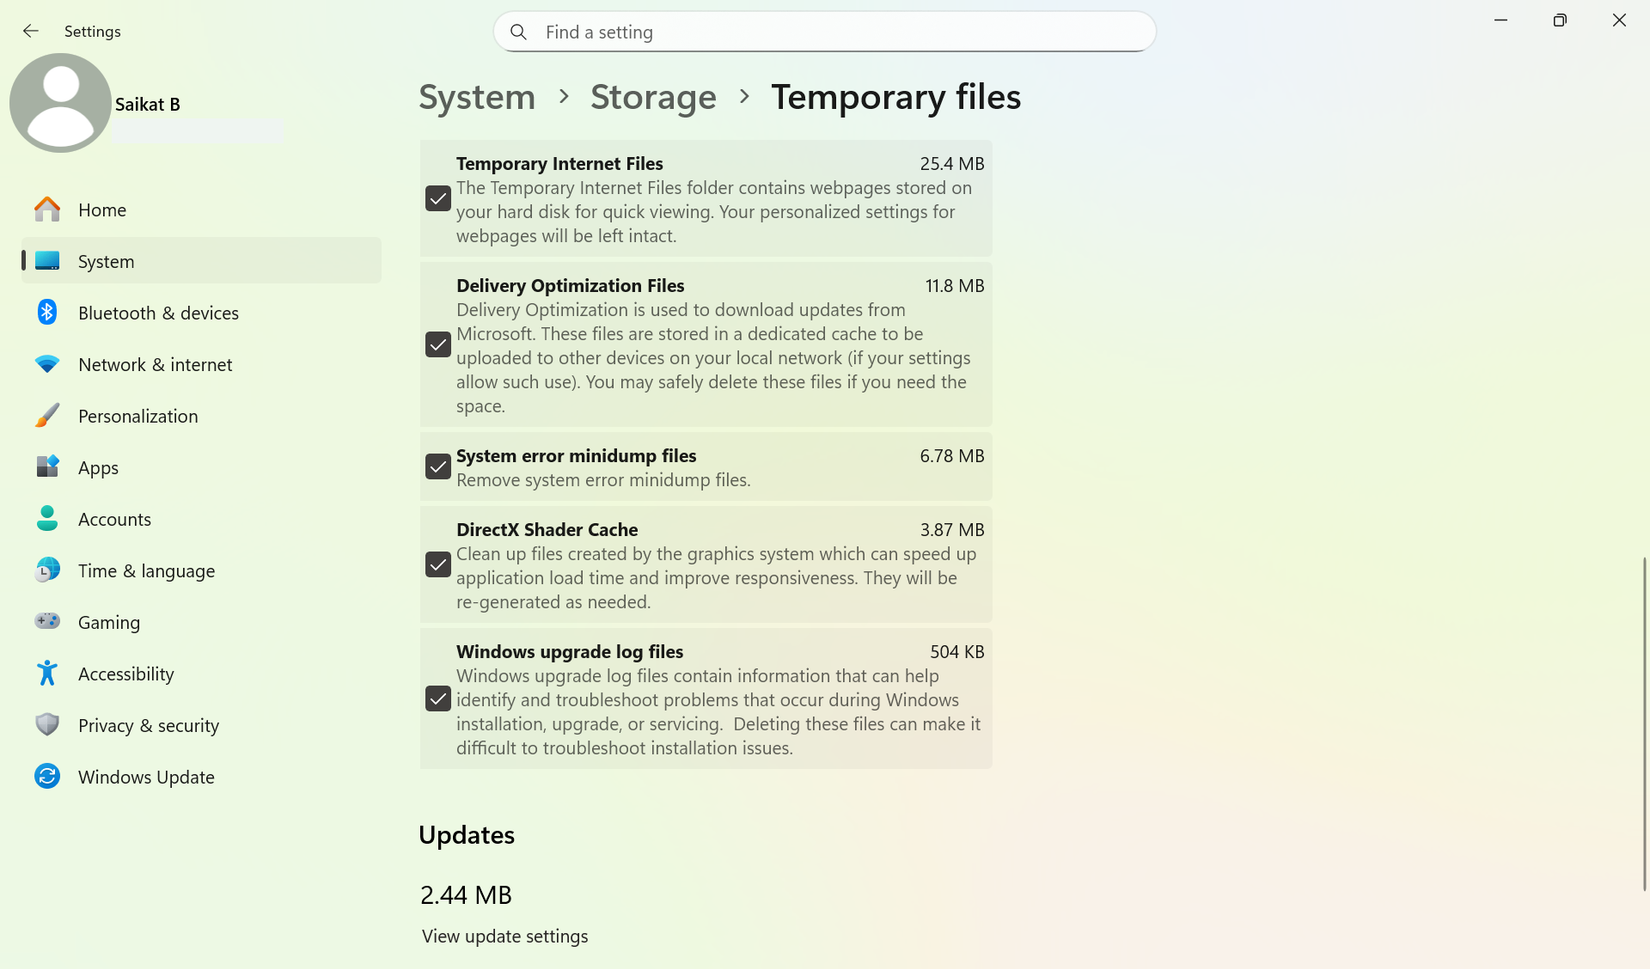Click the Windows Update sync icon
The height and width of the screenshot is (969, 1650).
[47, 776]
